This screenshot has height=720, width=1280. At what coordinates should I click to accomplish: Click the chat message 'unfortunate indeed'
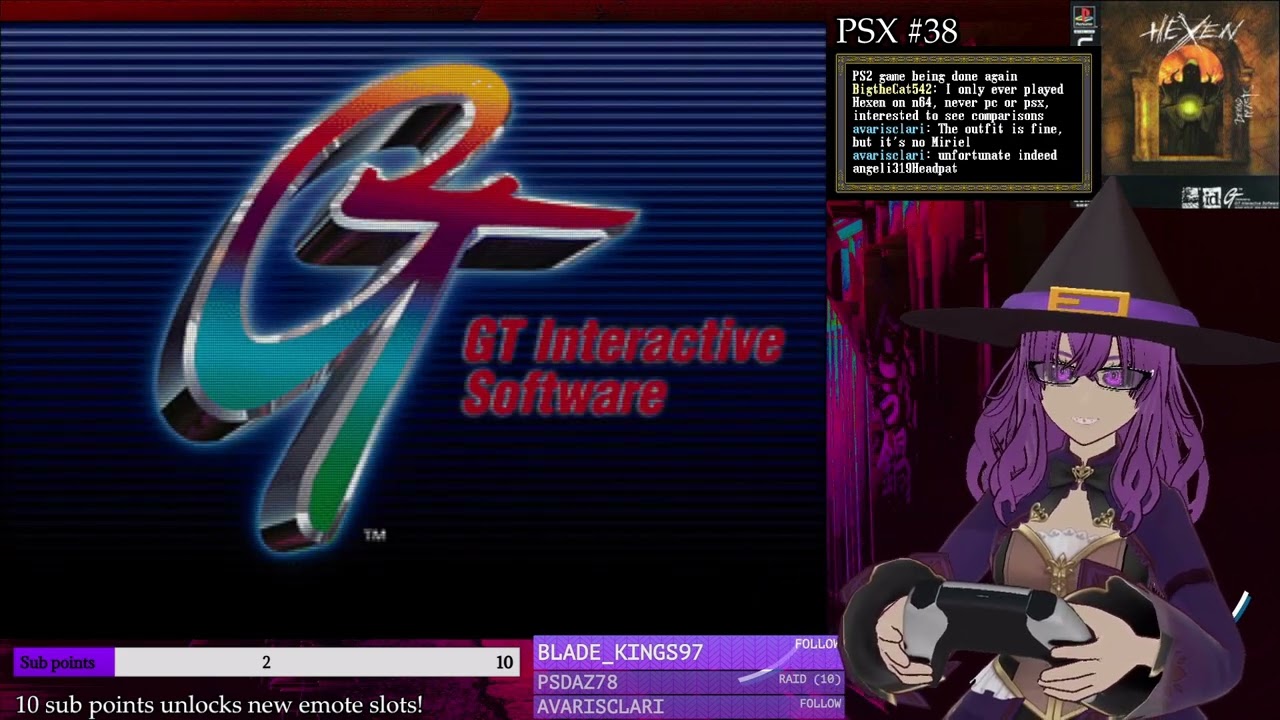pyautogui.click(x=997, y=155)
